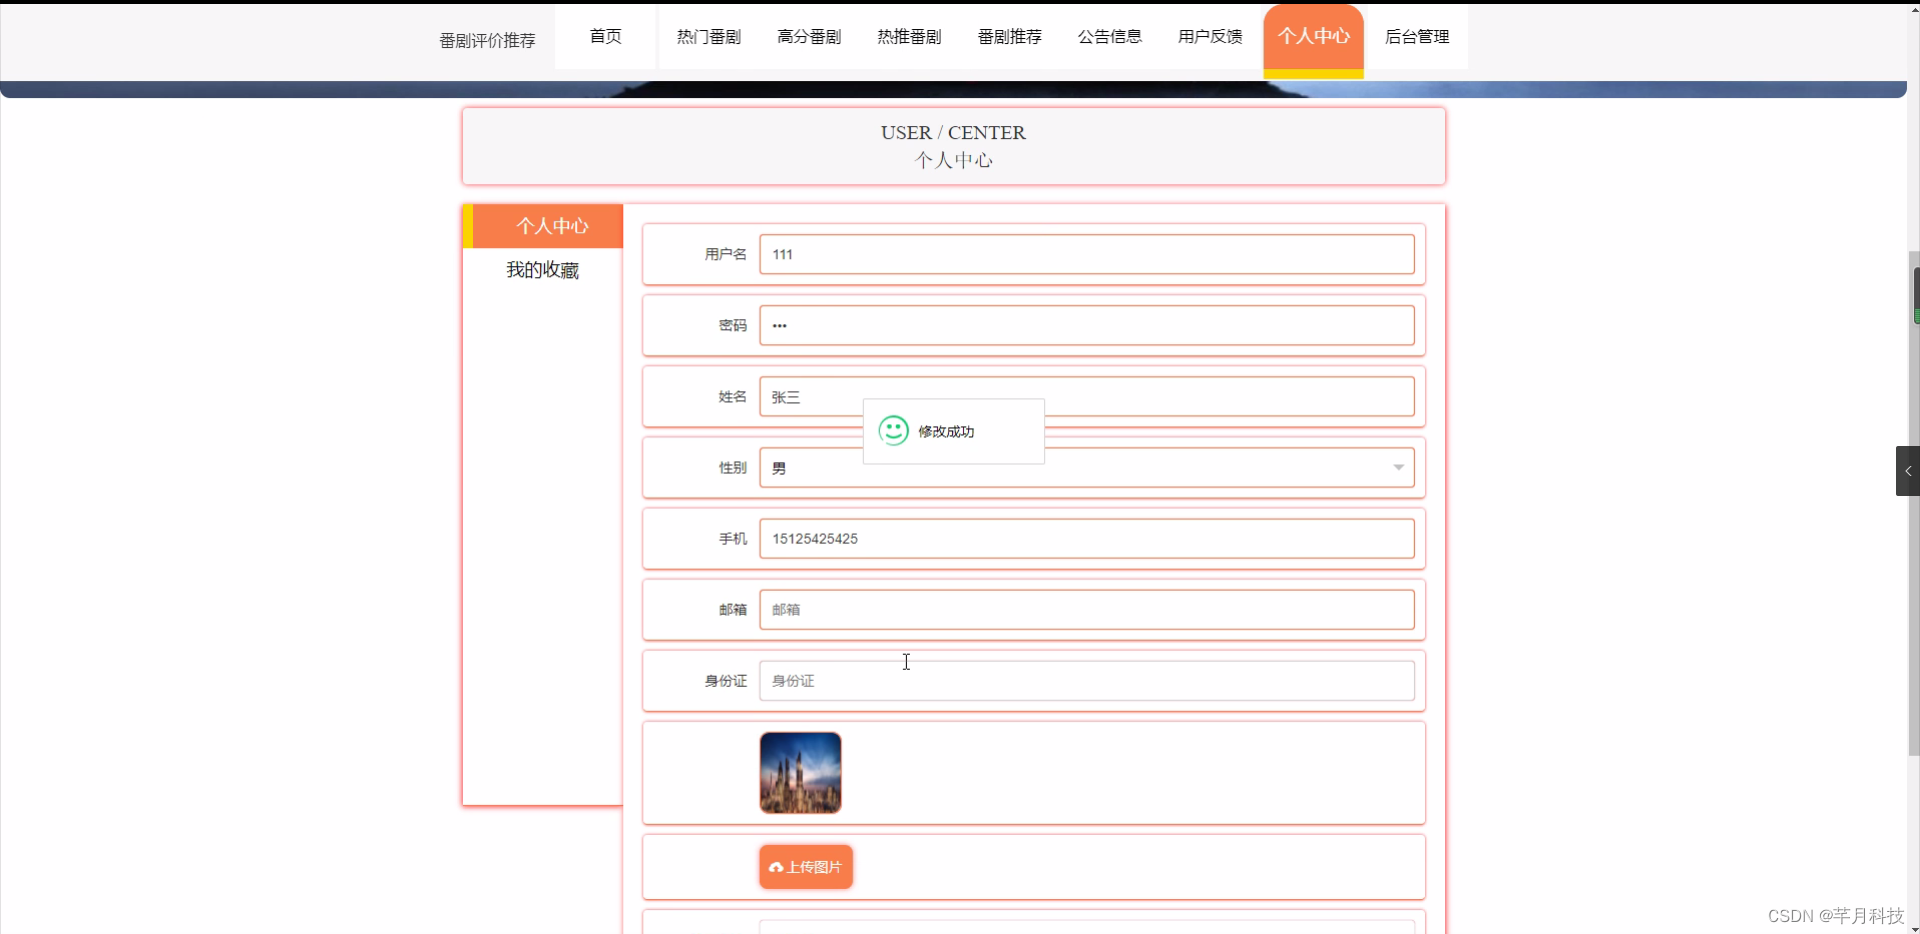The height and width of the screenshot is (934, 1920).
Task: Click the 上传图片 upload button
Action: (805, 866)
